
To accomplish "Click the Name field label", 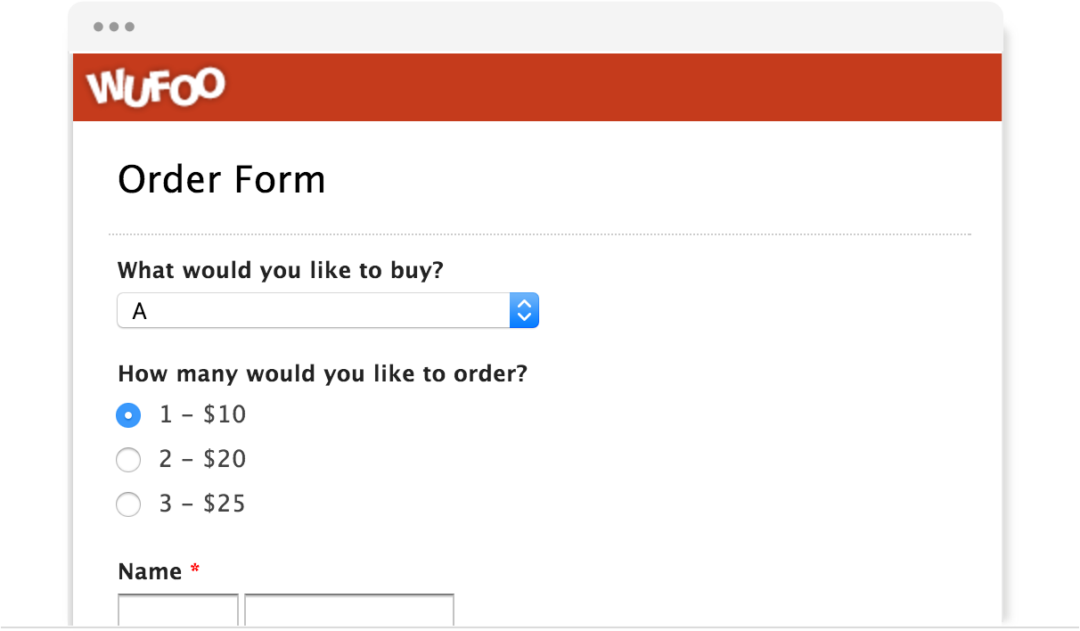I will click(x=150, y=572).
